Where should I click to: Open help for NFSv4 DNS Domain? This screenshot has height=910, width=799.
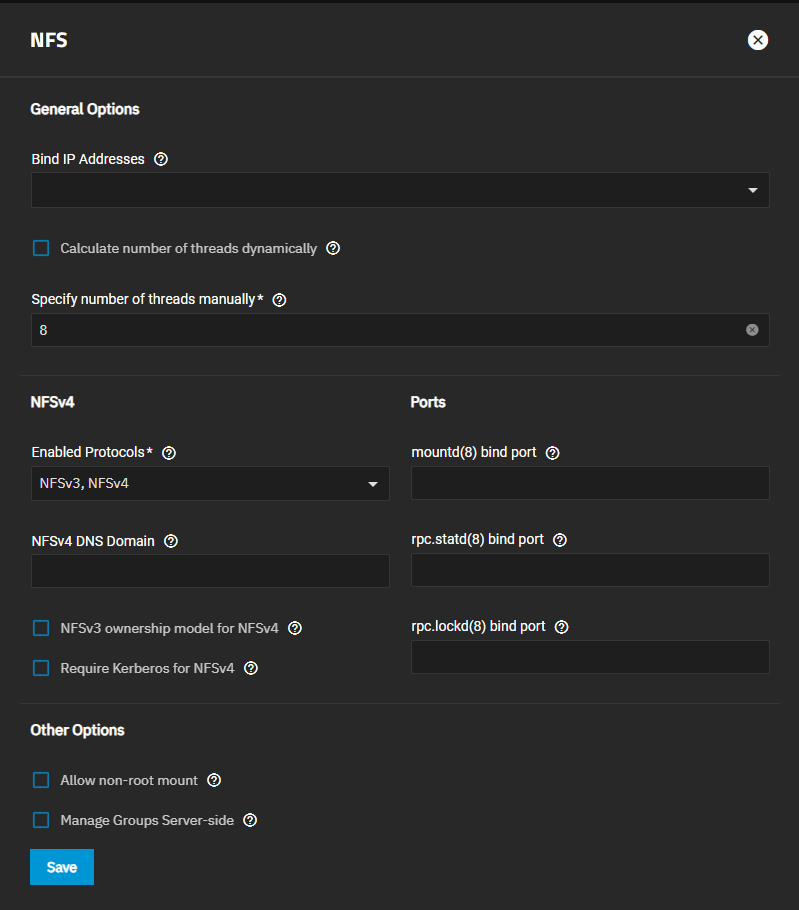pyautogui.click(x=171, y=541)
